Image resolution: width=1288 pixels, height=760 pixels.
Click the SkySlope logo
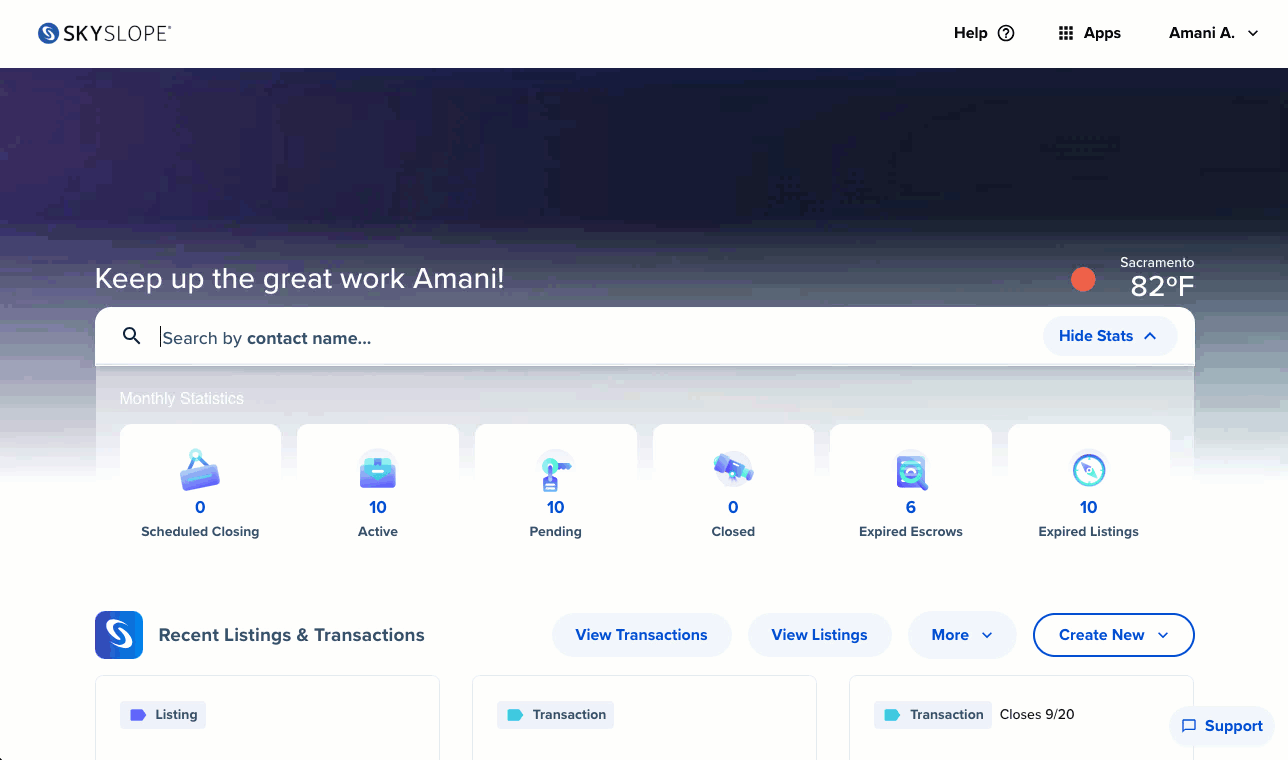coord(105,33)
